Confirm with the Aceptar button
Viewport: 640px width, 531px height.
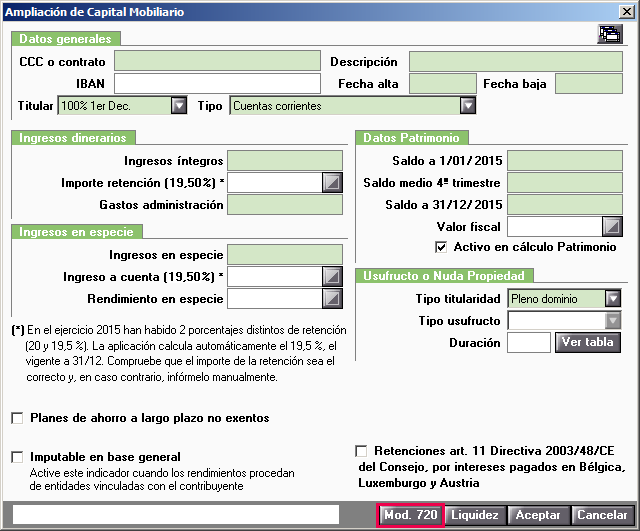point(537,515)
